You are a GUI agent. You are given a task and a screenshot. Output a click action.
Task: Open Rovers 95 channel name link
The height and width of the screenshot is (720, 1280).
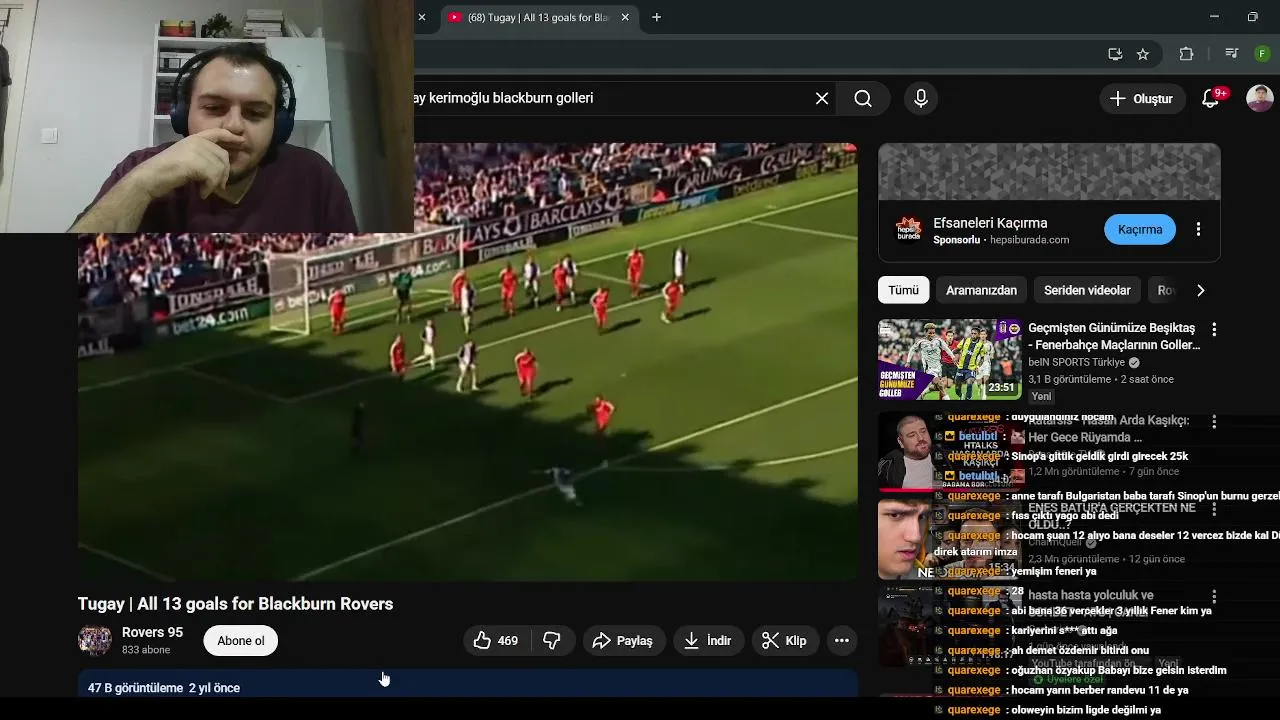pyautogui.click(x=152, y=632)
